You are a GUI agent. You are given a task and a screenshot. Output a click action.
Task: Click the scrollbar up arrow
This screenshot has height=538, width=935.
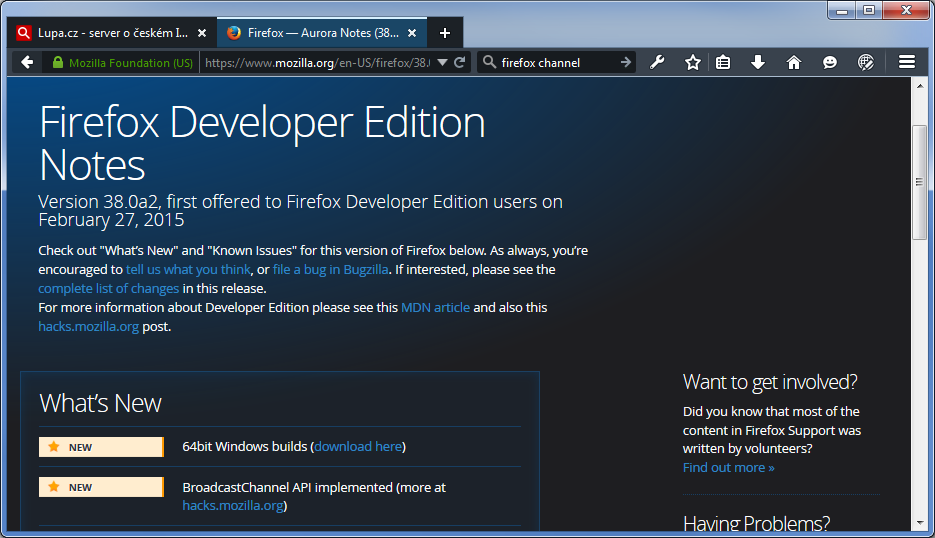919,86
